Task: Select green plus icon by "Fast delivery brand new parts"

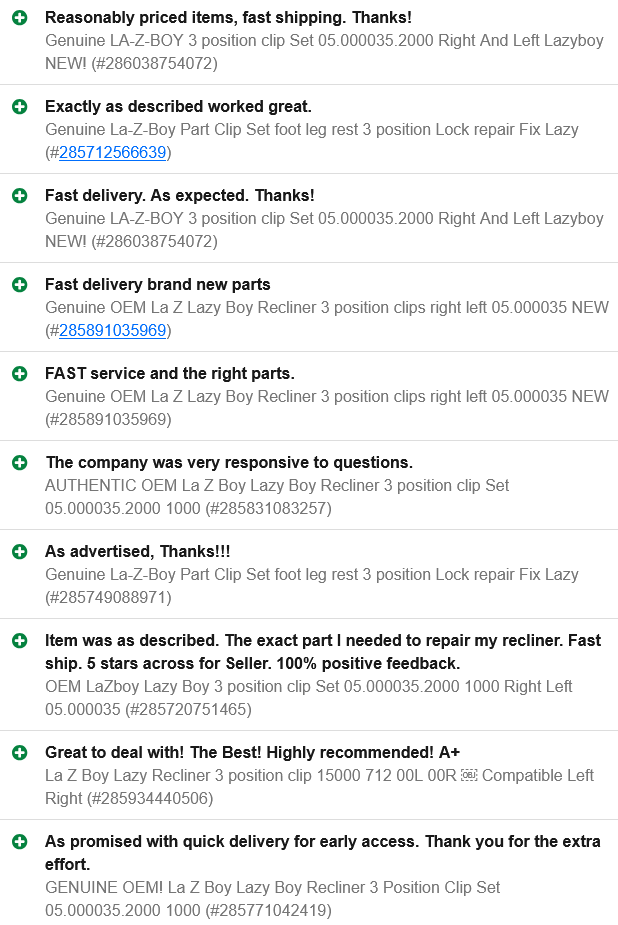Action: [19, 285]
